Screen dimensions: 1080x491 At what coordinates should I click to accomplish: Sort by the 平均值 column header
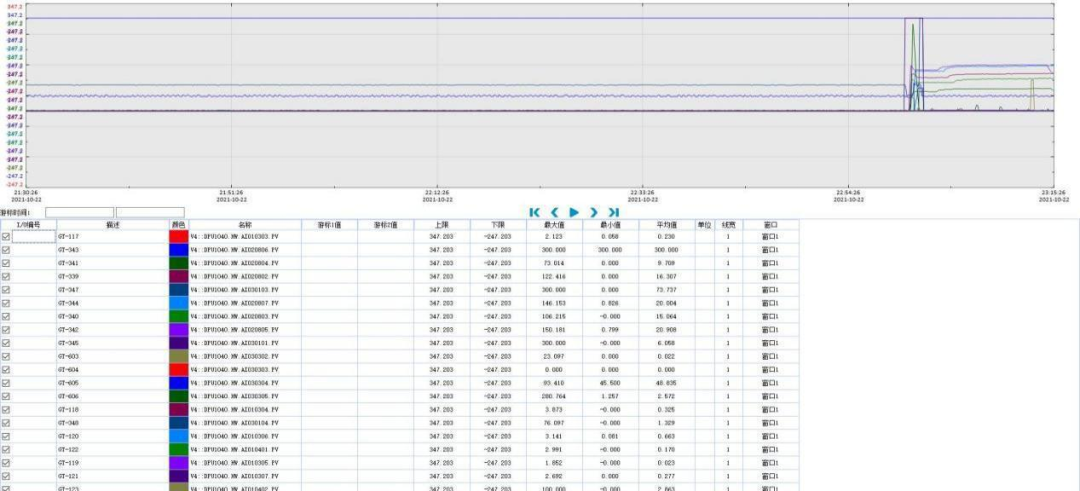tap(667, 224)
